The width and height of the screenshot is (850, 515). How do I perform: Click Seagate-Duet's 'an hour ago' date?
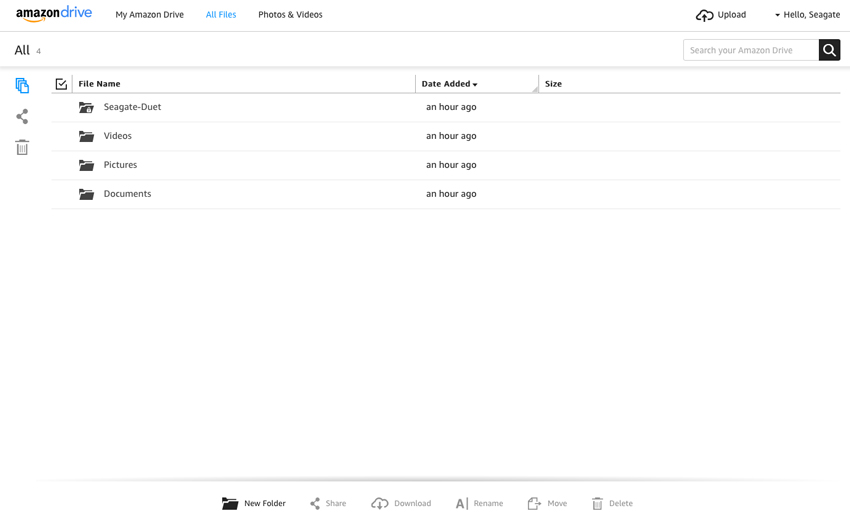(451, 107)
